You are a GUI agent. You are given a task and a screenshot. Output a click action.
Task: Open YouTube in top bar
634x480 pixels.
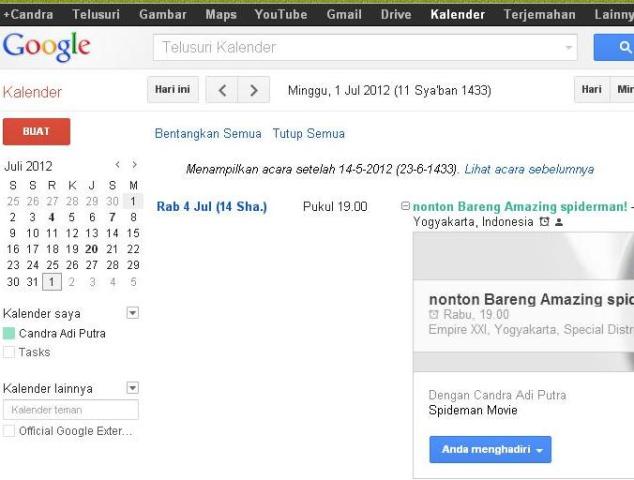coord(281,15)
